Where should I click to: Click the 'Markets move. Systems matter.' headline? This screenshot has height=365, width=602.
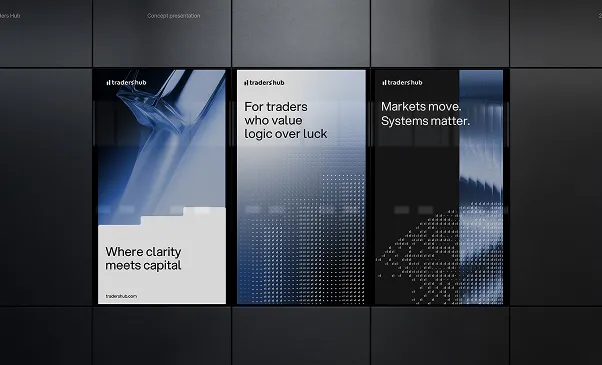[x=425, y=114]
